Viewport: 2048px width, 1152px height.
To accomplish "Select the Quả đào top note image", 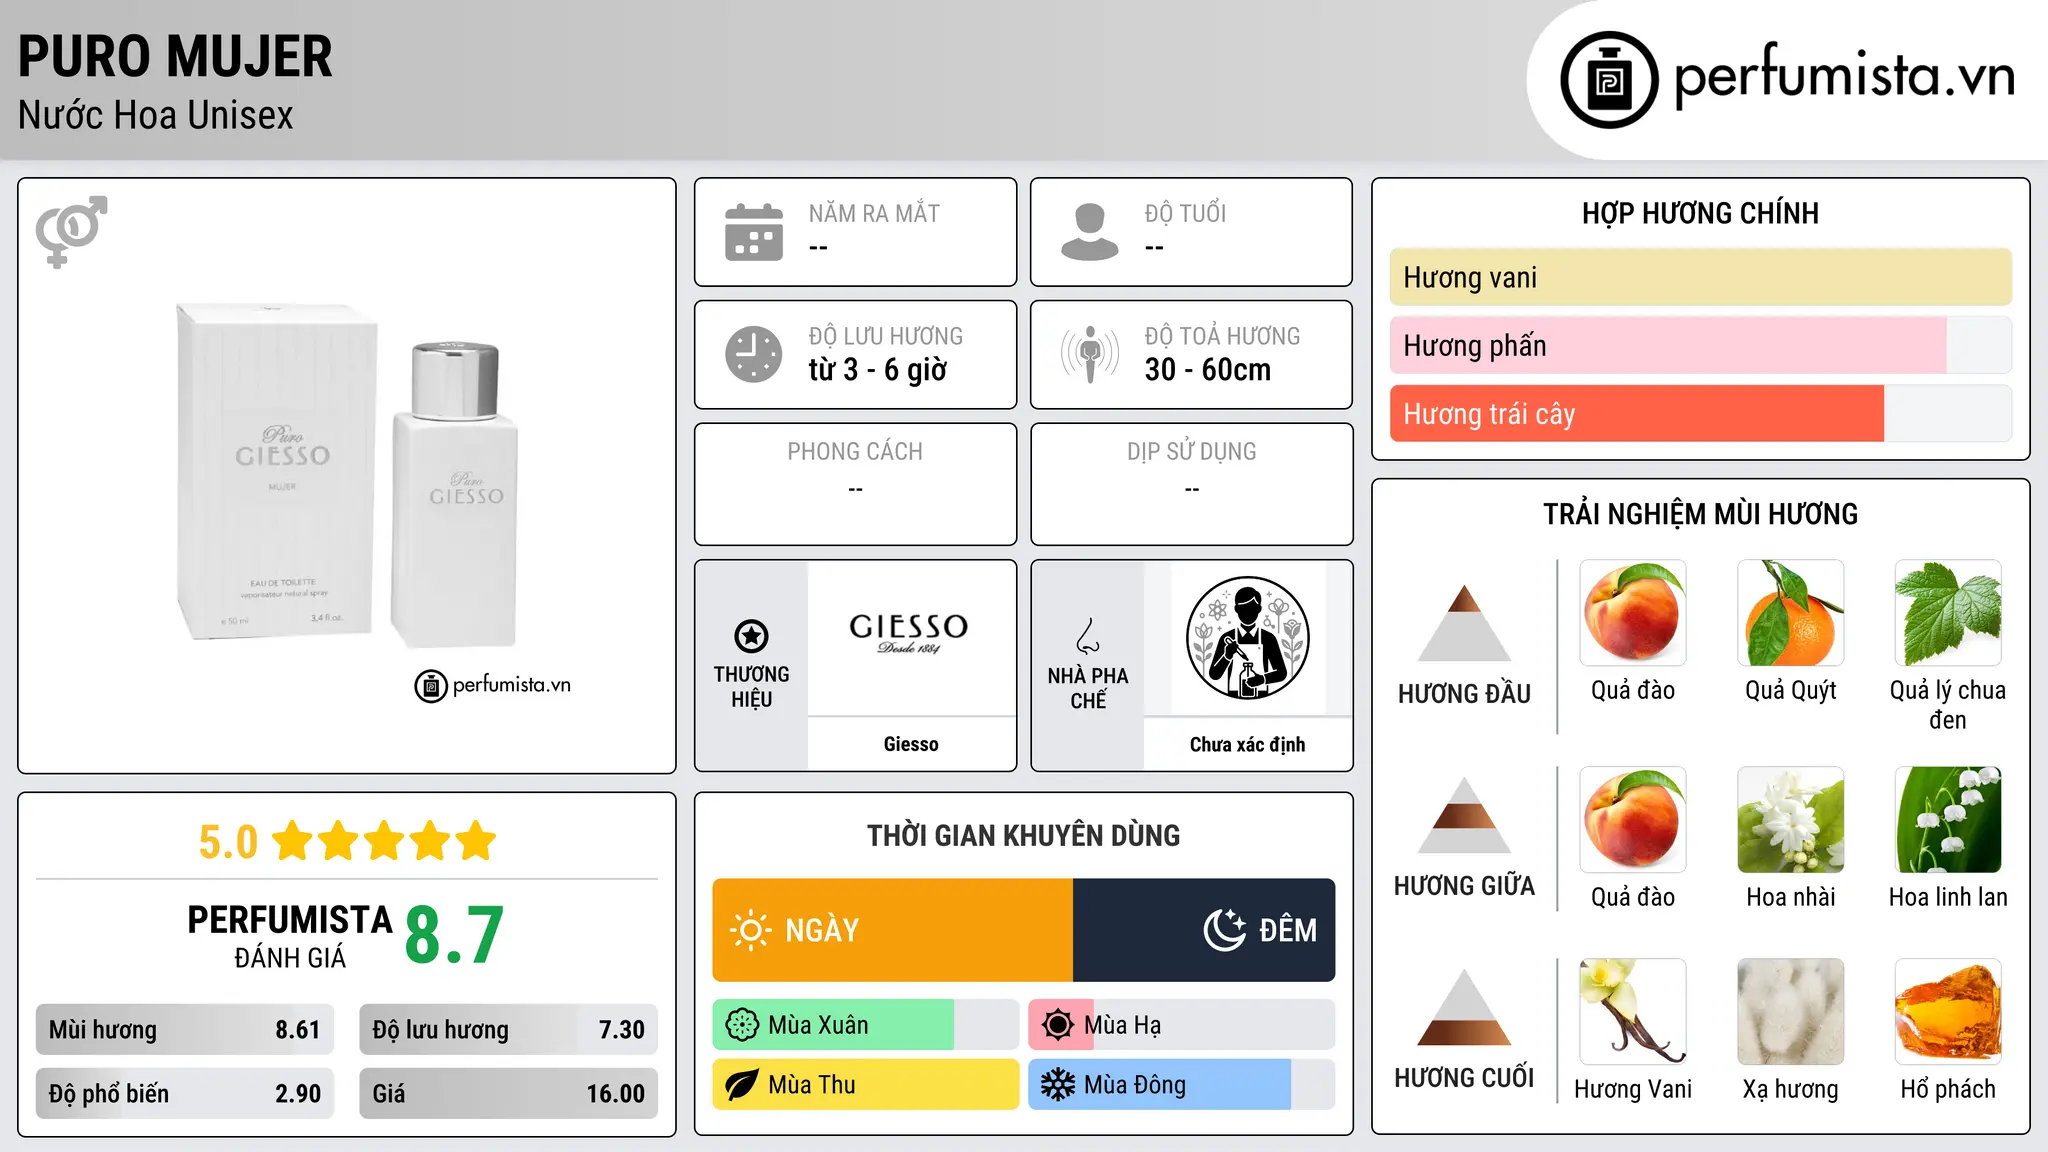I will tap(1633, 613).
